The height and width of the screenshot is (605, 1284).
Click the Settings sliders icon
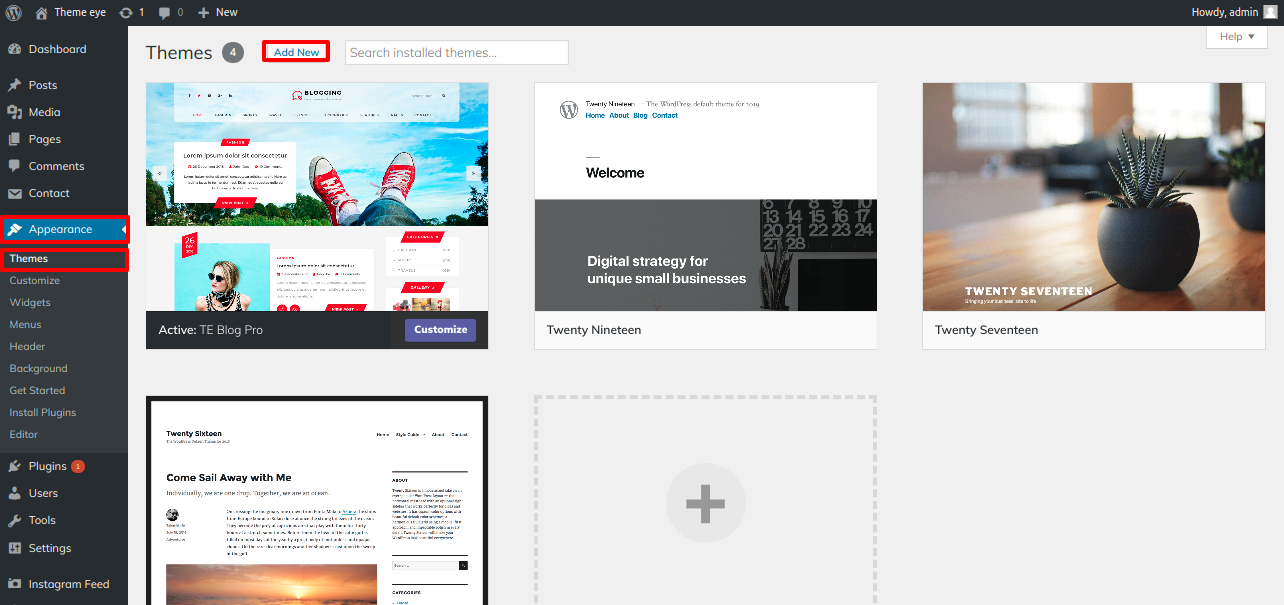14,548
